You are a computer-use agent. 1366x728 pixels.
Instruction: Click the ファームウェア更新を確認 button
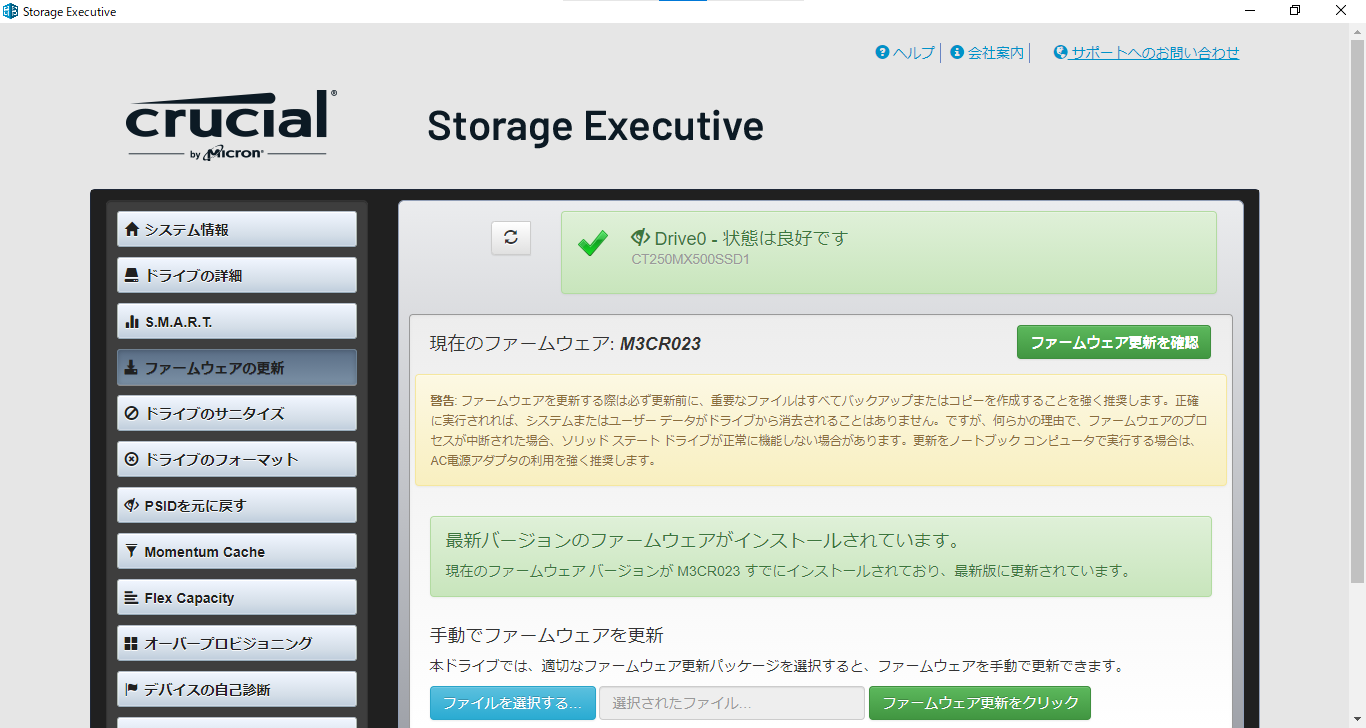[x=1114, y=342]
